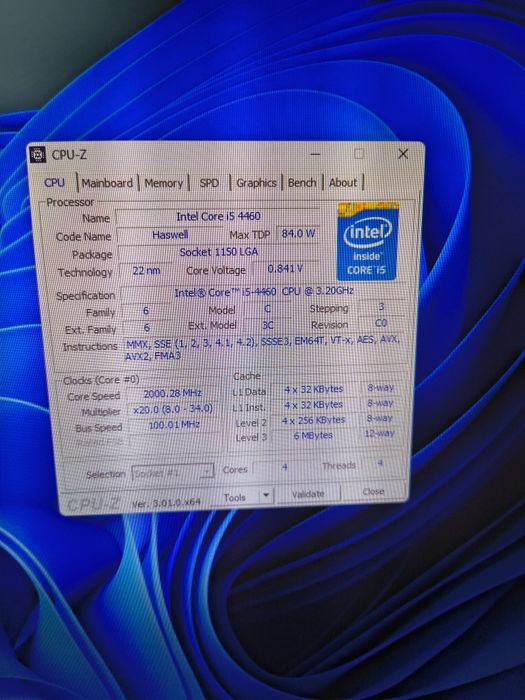
Task: Click the Specification field with i5-4460 @ 3.20GHz
Action: click(x=263, y=292)
